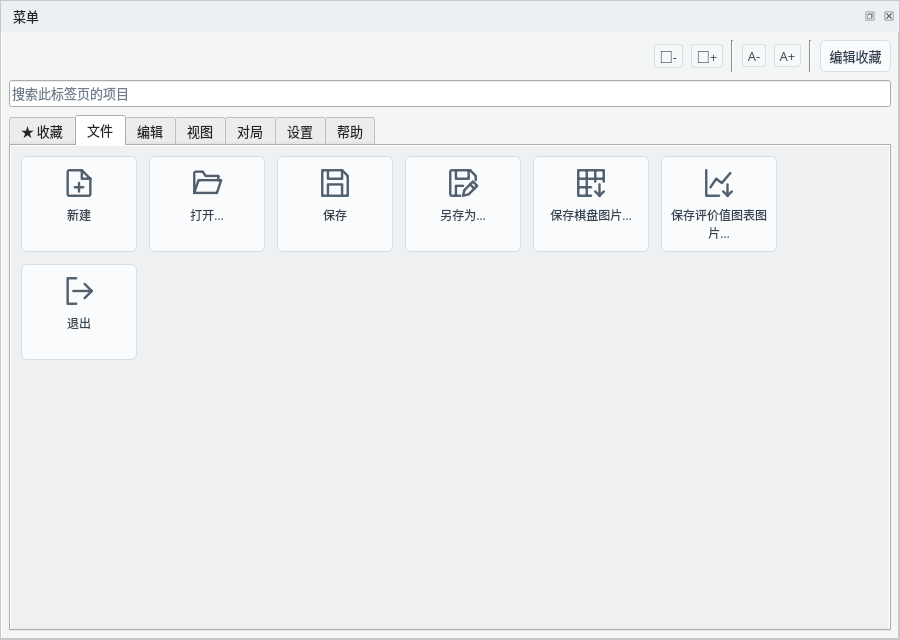Switch to the ★ 收藏 tab

click(x=42, y=131)
